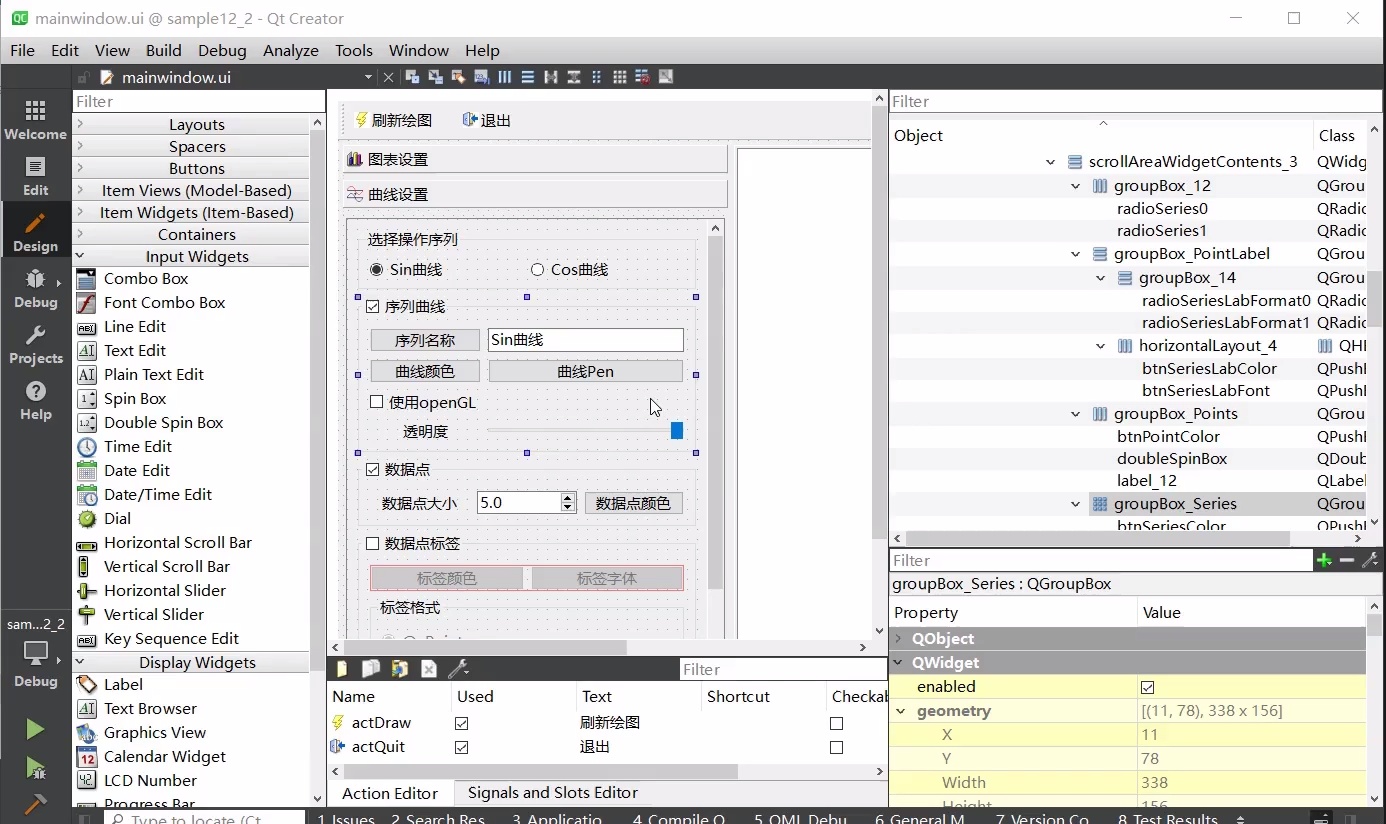
Task: Click the New Action icon in Action Editor
Action: coord(342,668)
